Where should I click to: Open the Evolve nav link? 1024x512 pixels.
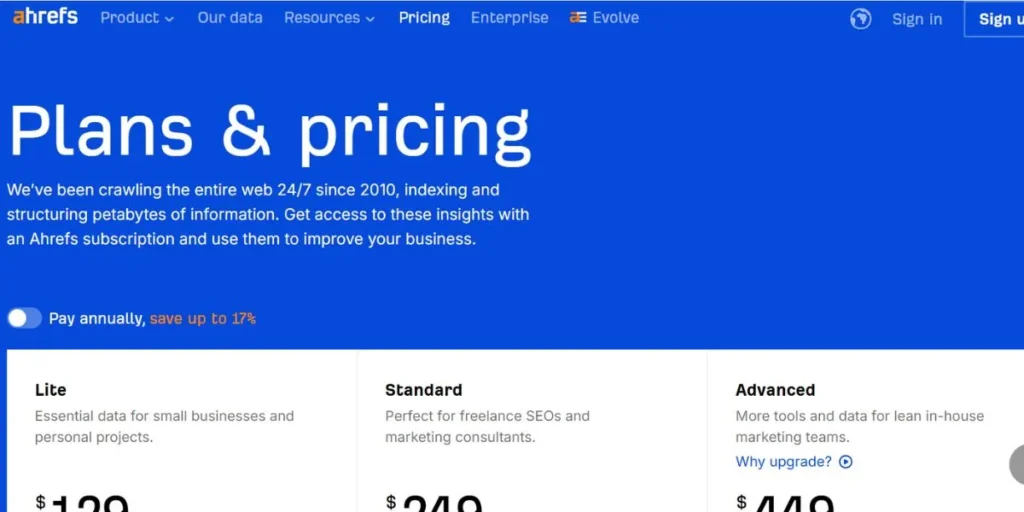[x=615, y=18]
